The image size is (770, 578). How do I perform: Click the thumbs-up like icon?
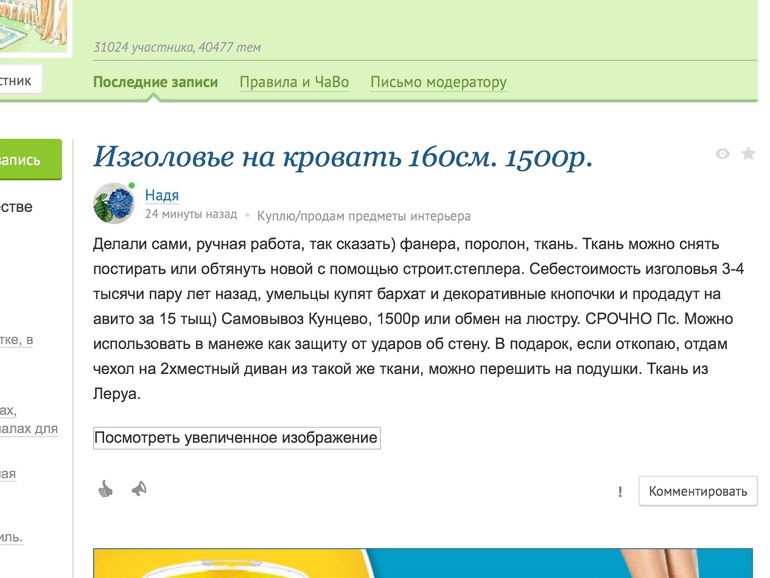(106, 489)
